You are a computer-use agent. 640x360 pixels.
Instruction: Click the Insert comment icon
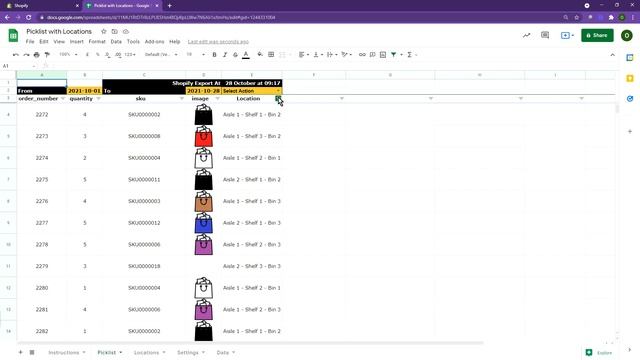tap(372, 55)
